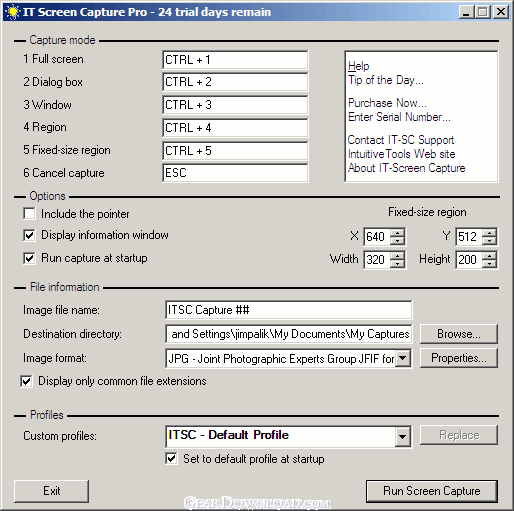Select the Purchase Now link
The image size is (514, 511).
387,103
